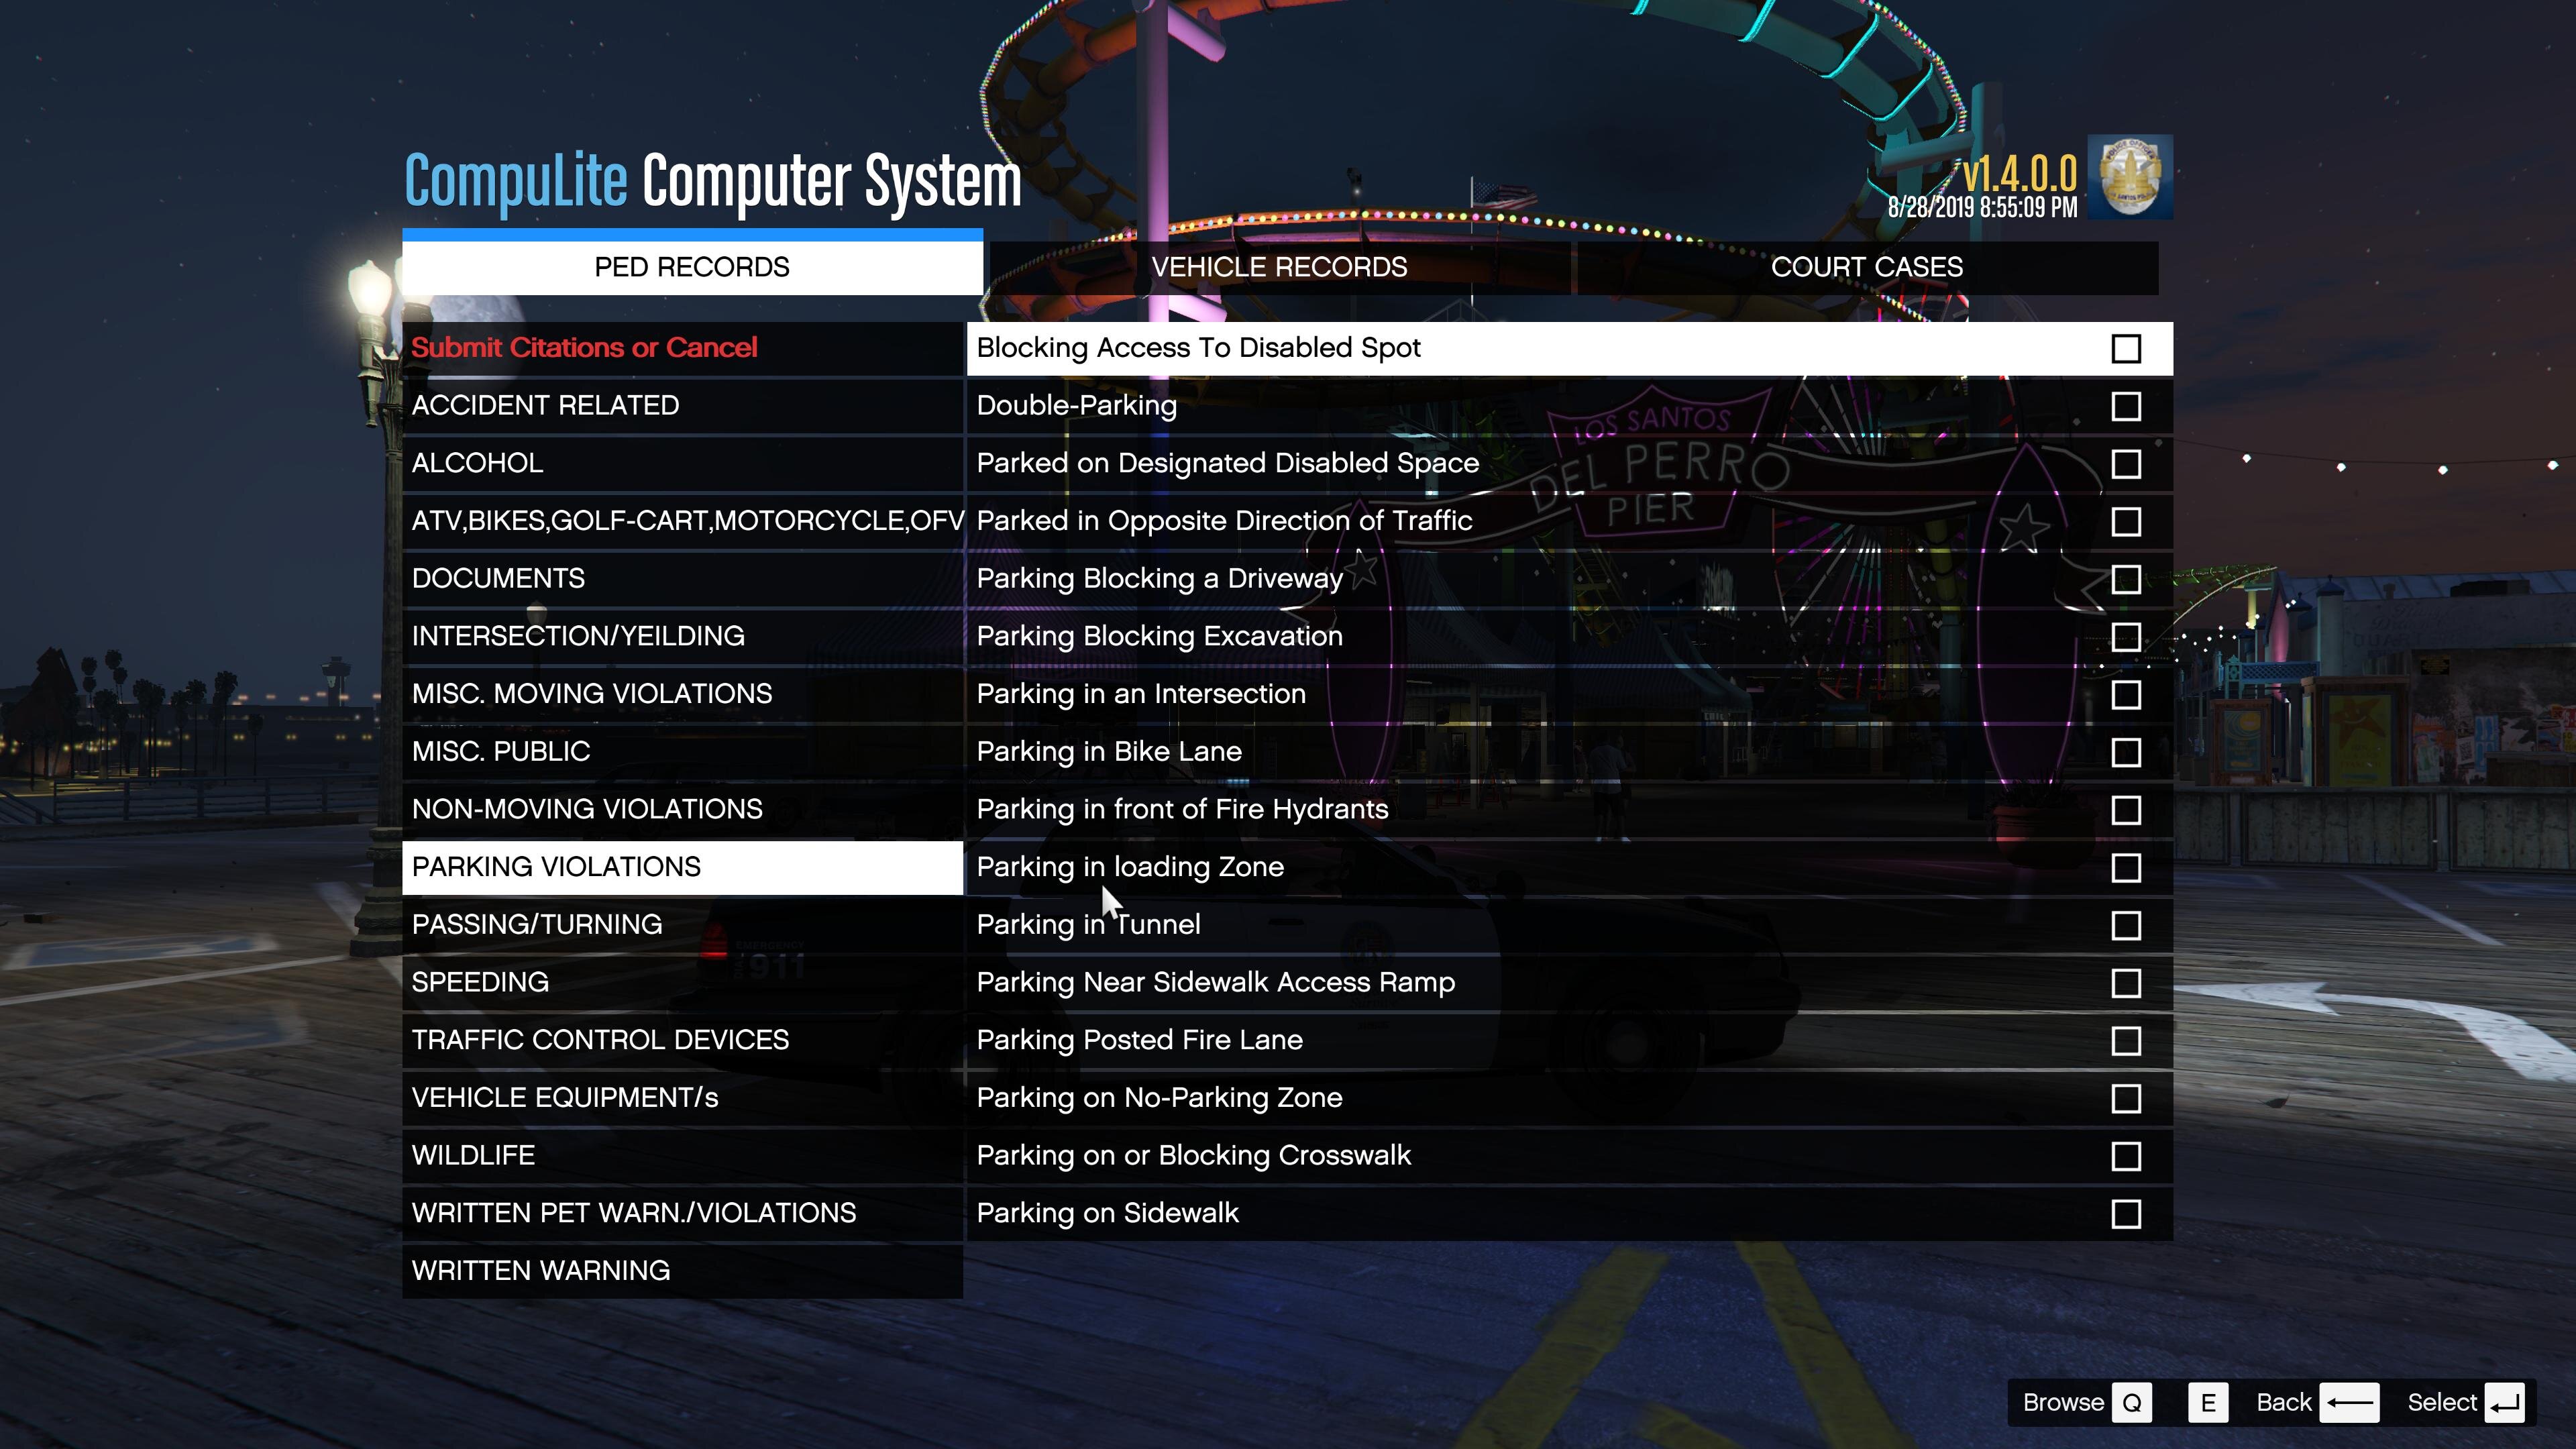
Task: Switch to the Vehicle Records tab
Action: [1278, 267]
